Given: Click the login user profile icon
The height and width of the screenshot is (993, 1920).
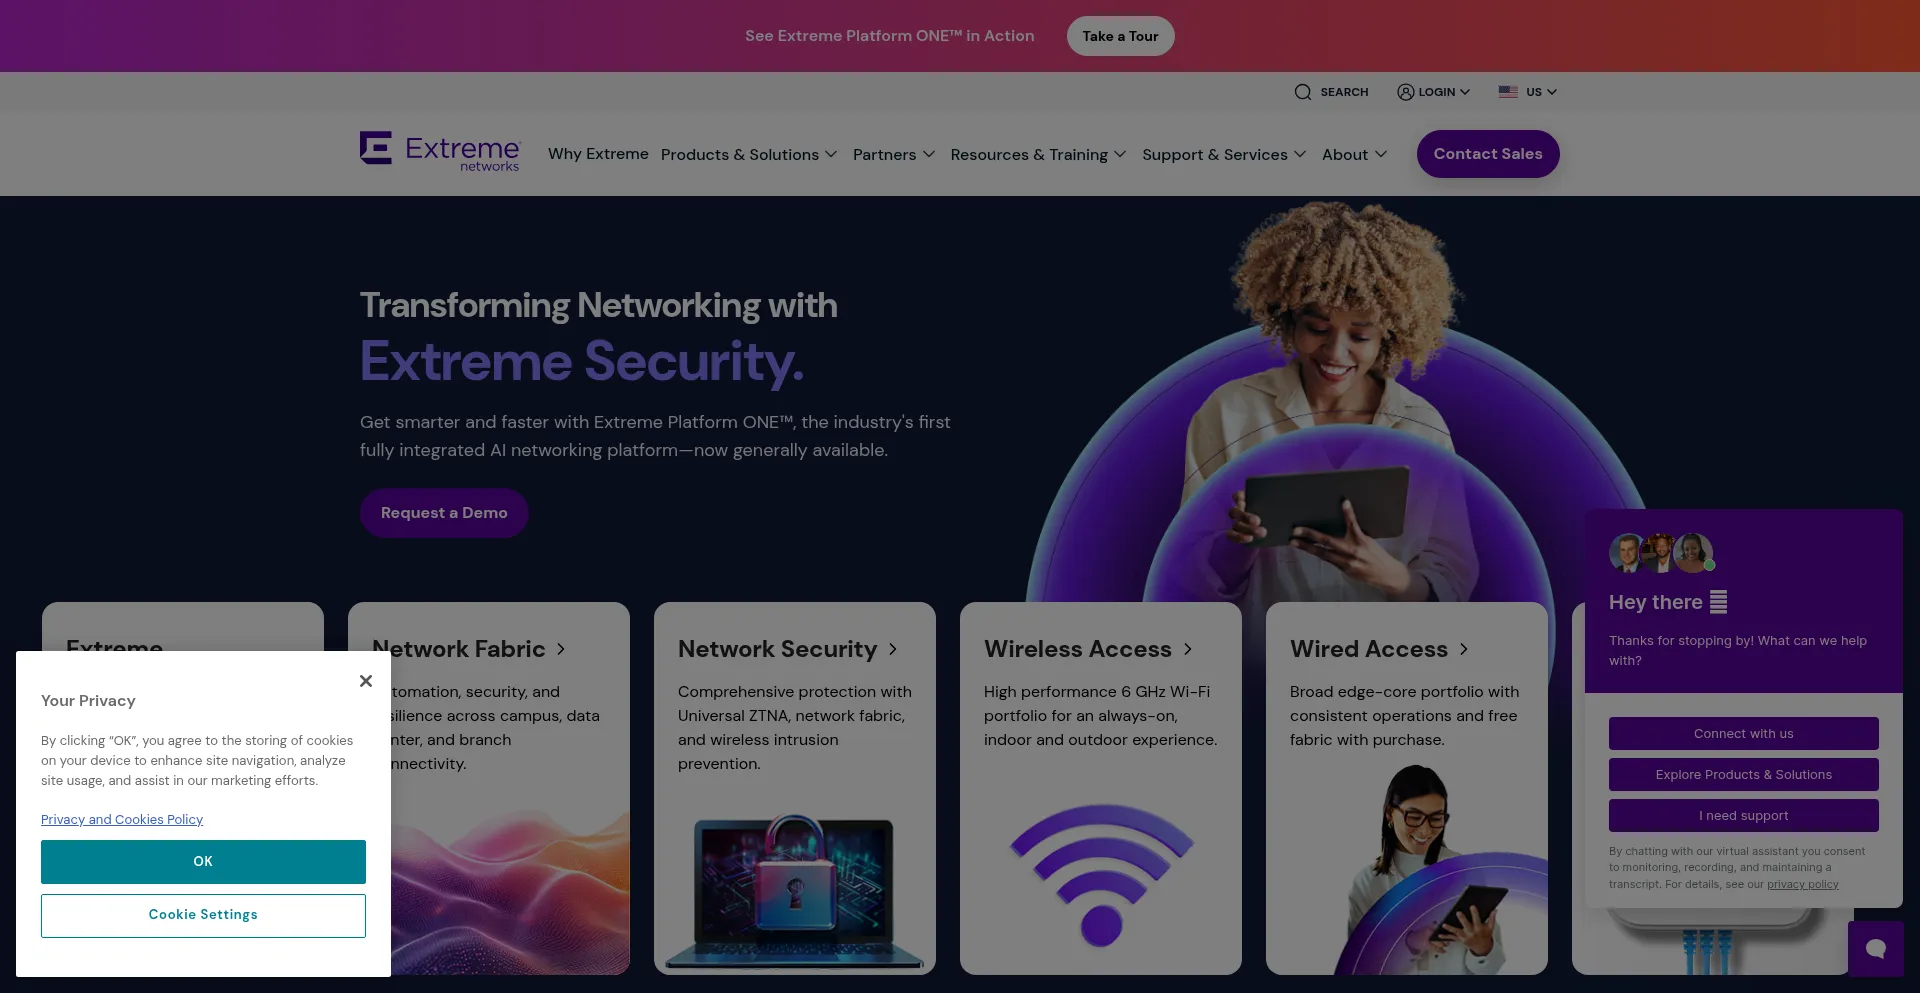Looking at the screenshot, I should click(1405, 92).
